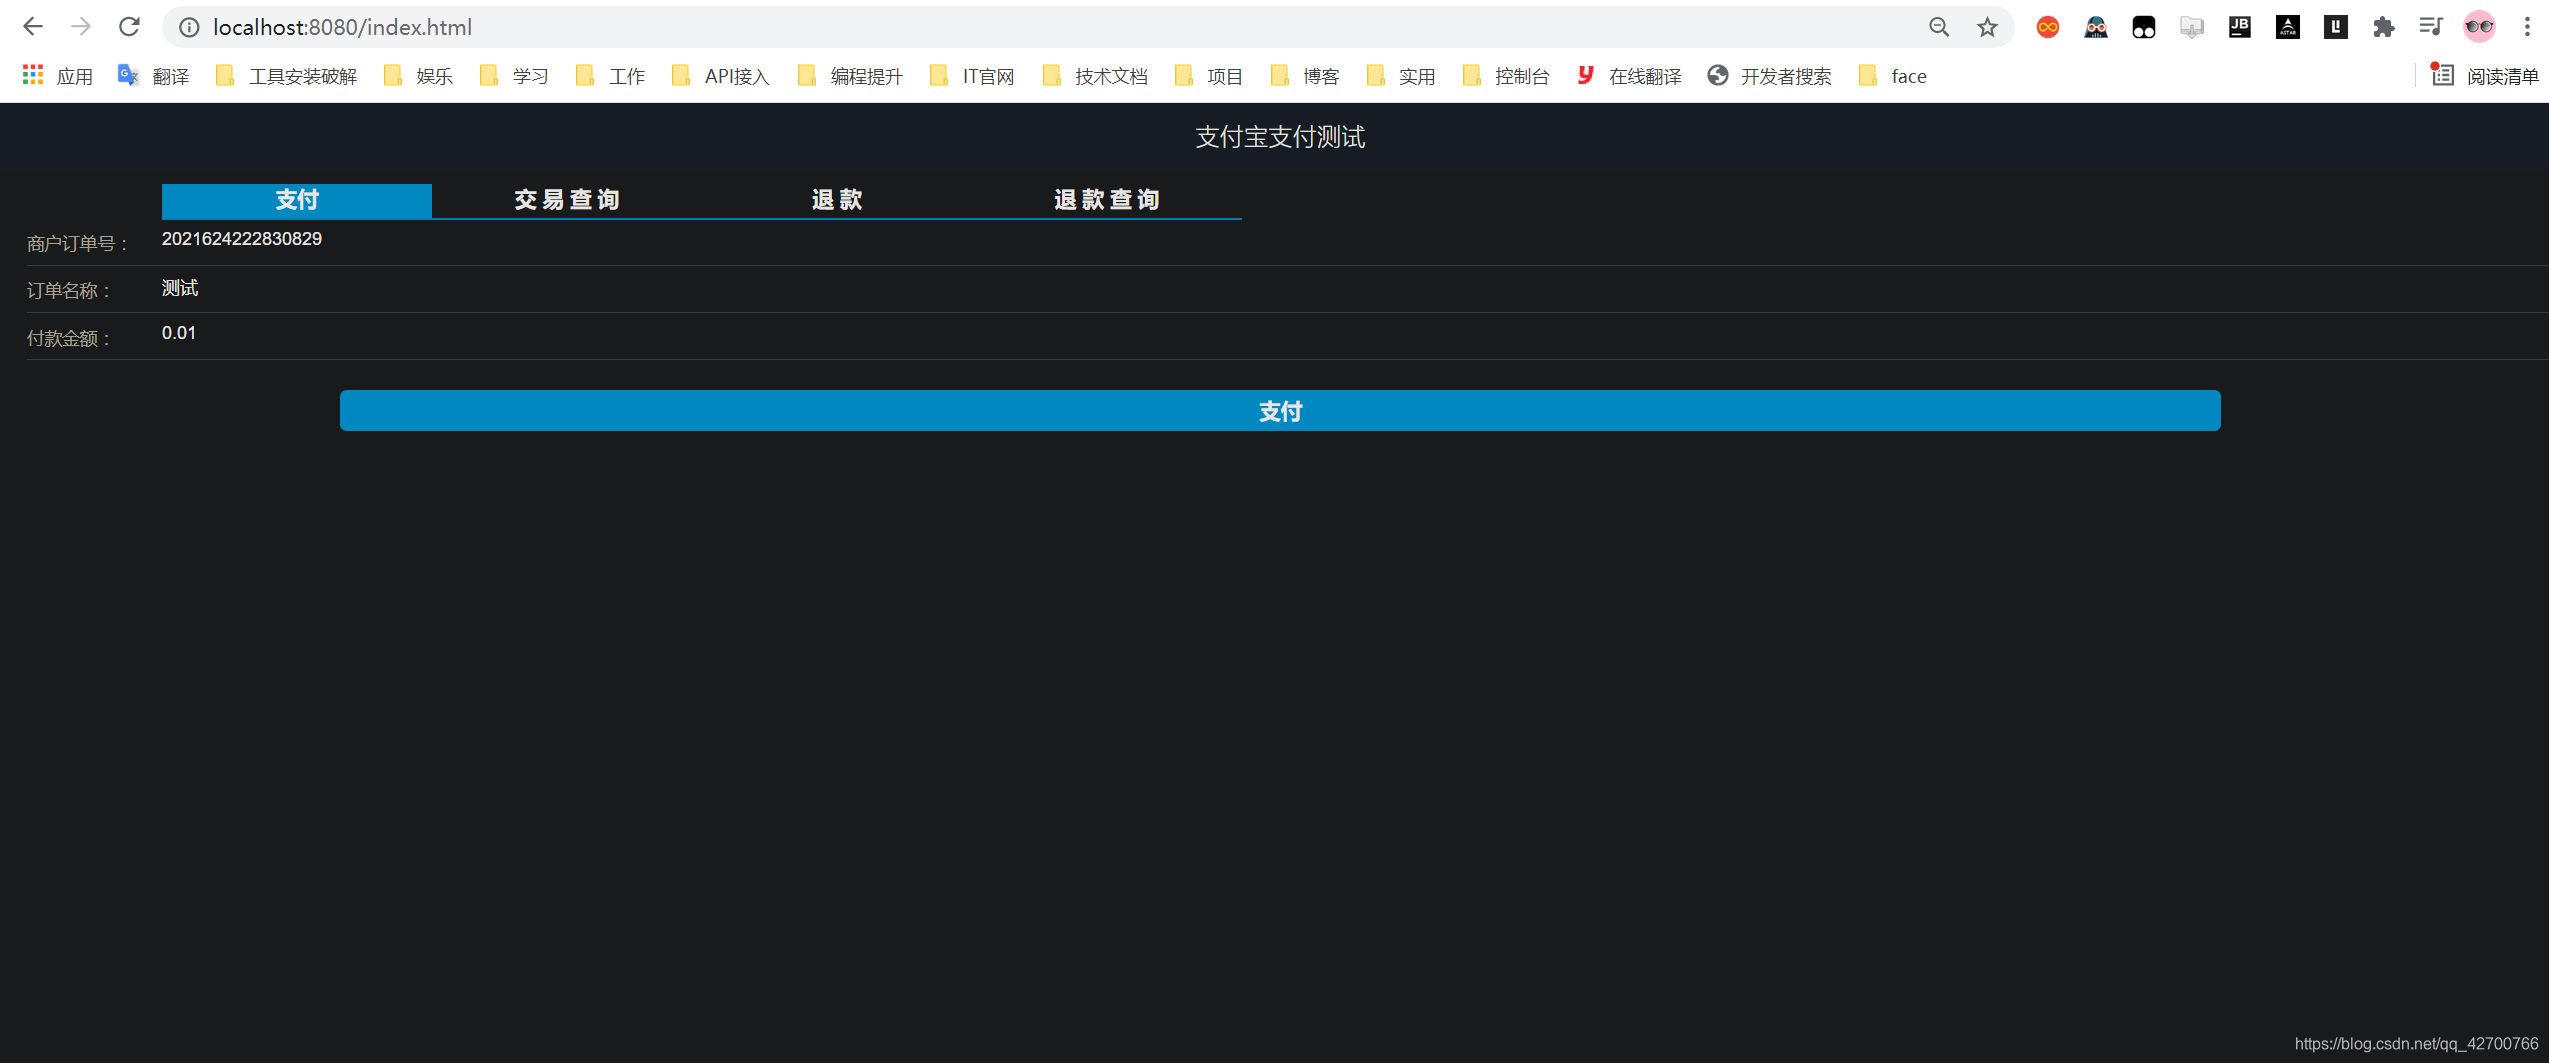The height and width of the screenshot is (1063, 2549).
Task: Click the 订单名称 label
Action: pos(69,291)
